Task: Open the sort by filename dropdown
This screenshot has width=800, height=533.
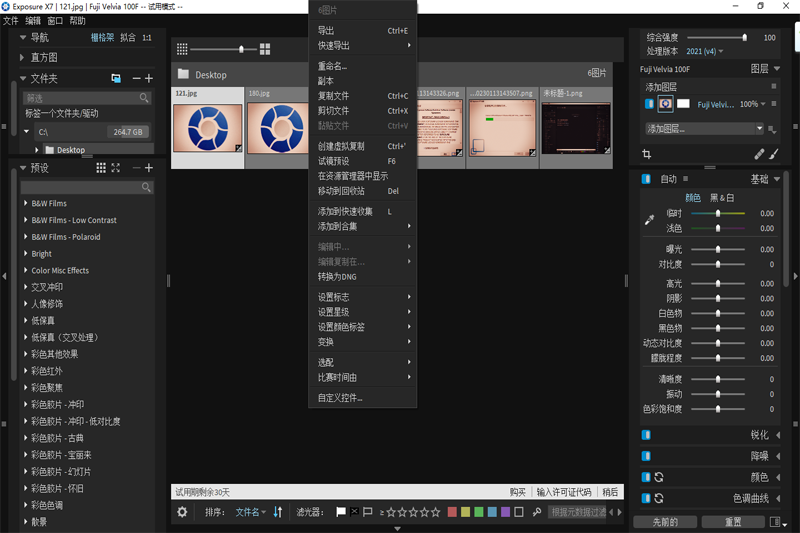Action: point(249,512)
